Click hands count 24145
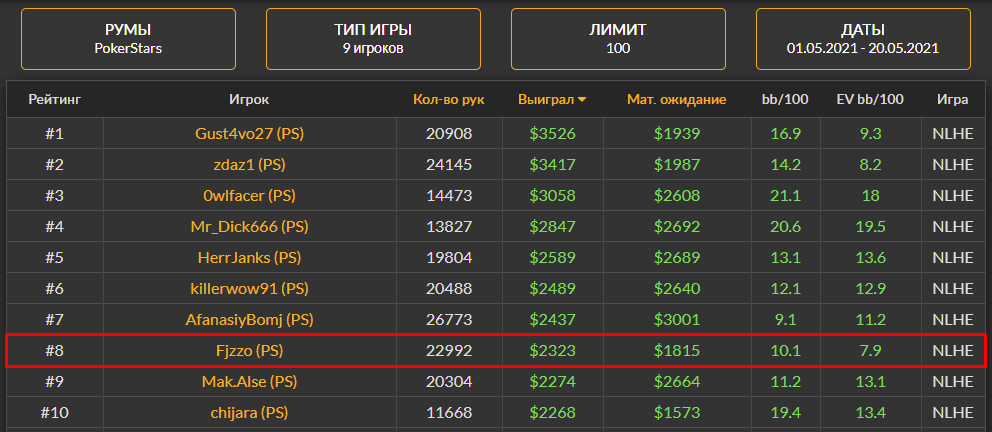Viewport: 992px width, 432px height. (x=449, y=164)
